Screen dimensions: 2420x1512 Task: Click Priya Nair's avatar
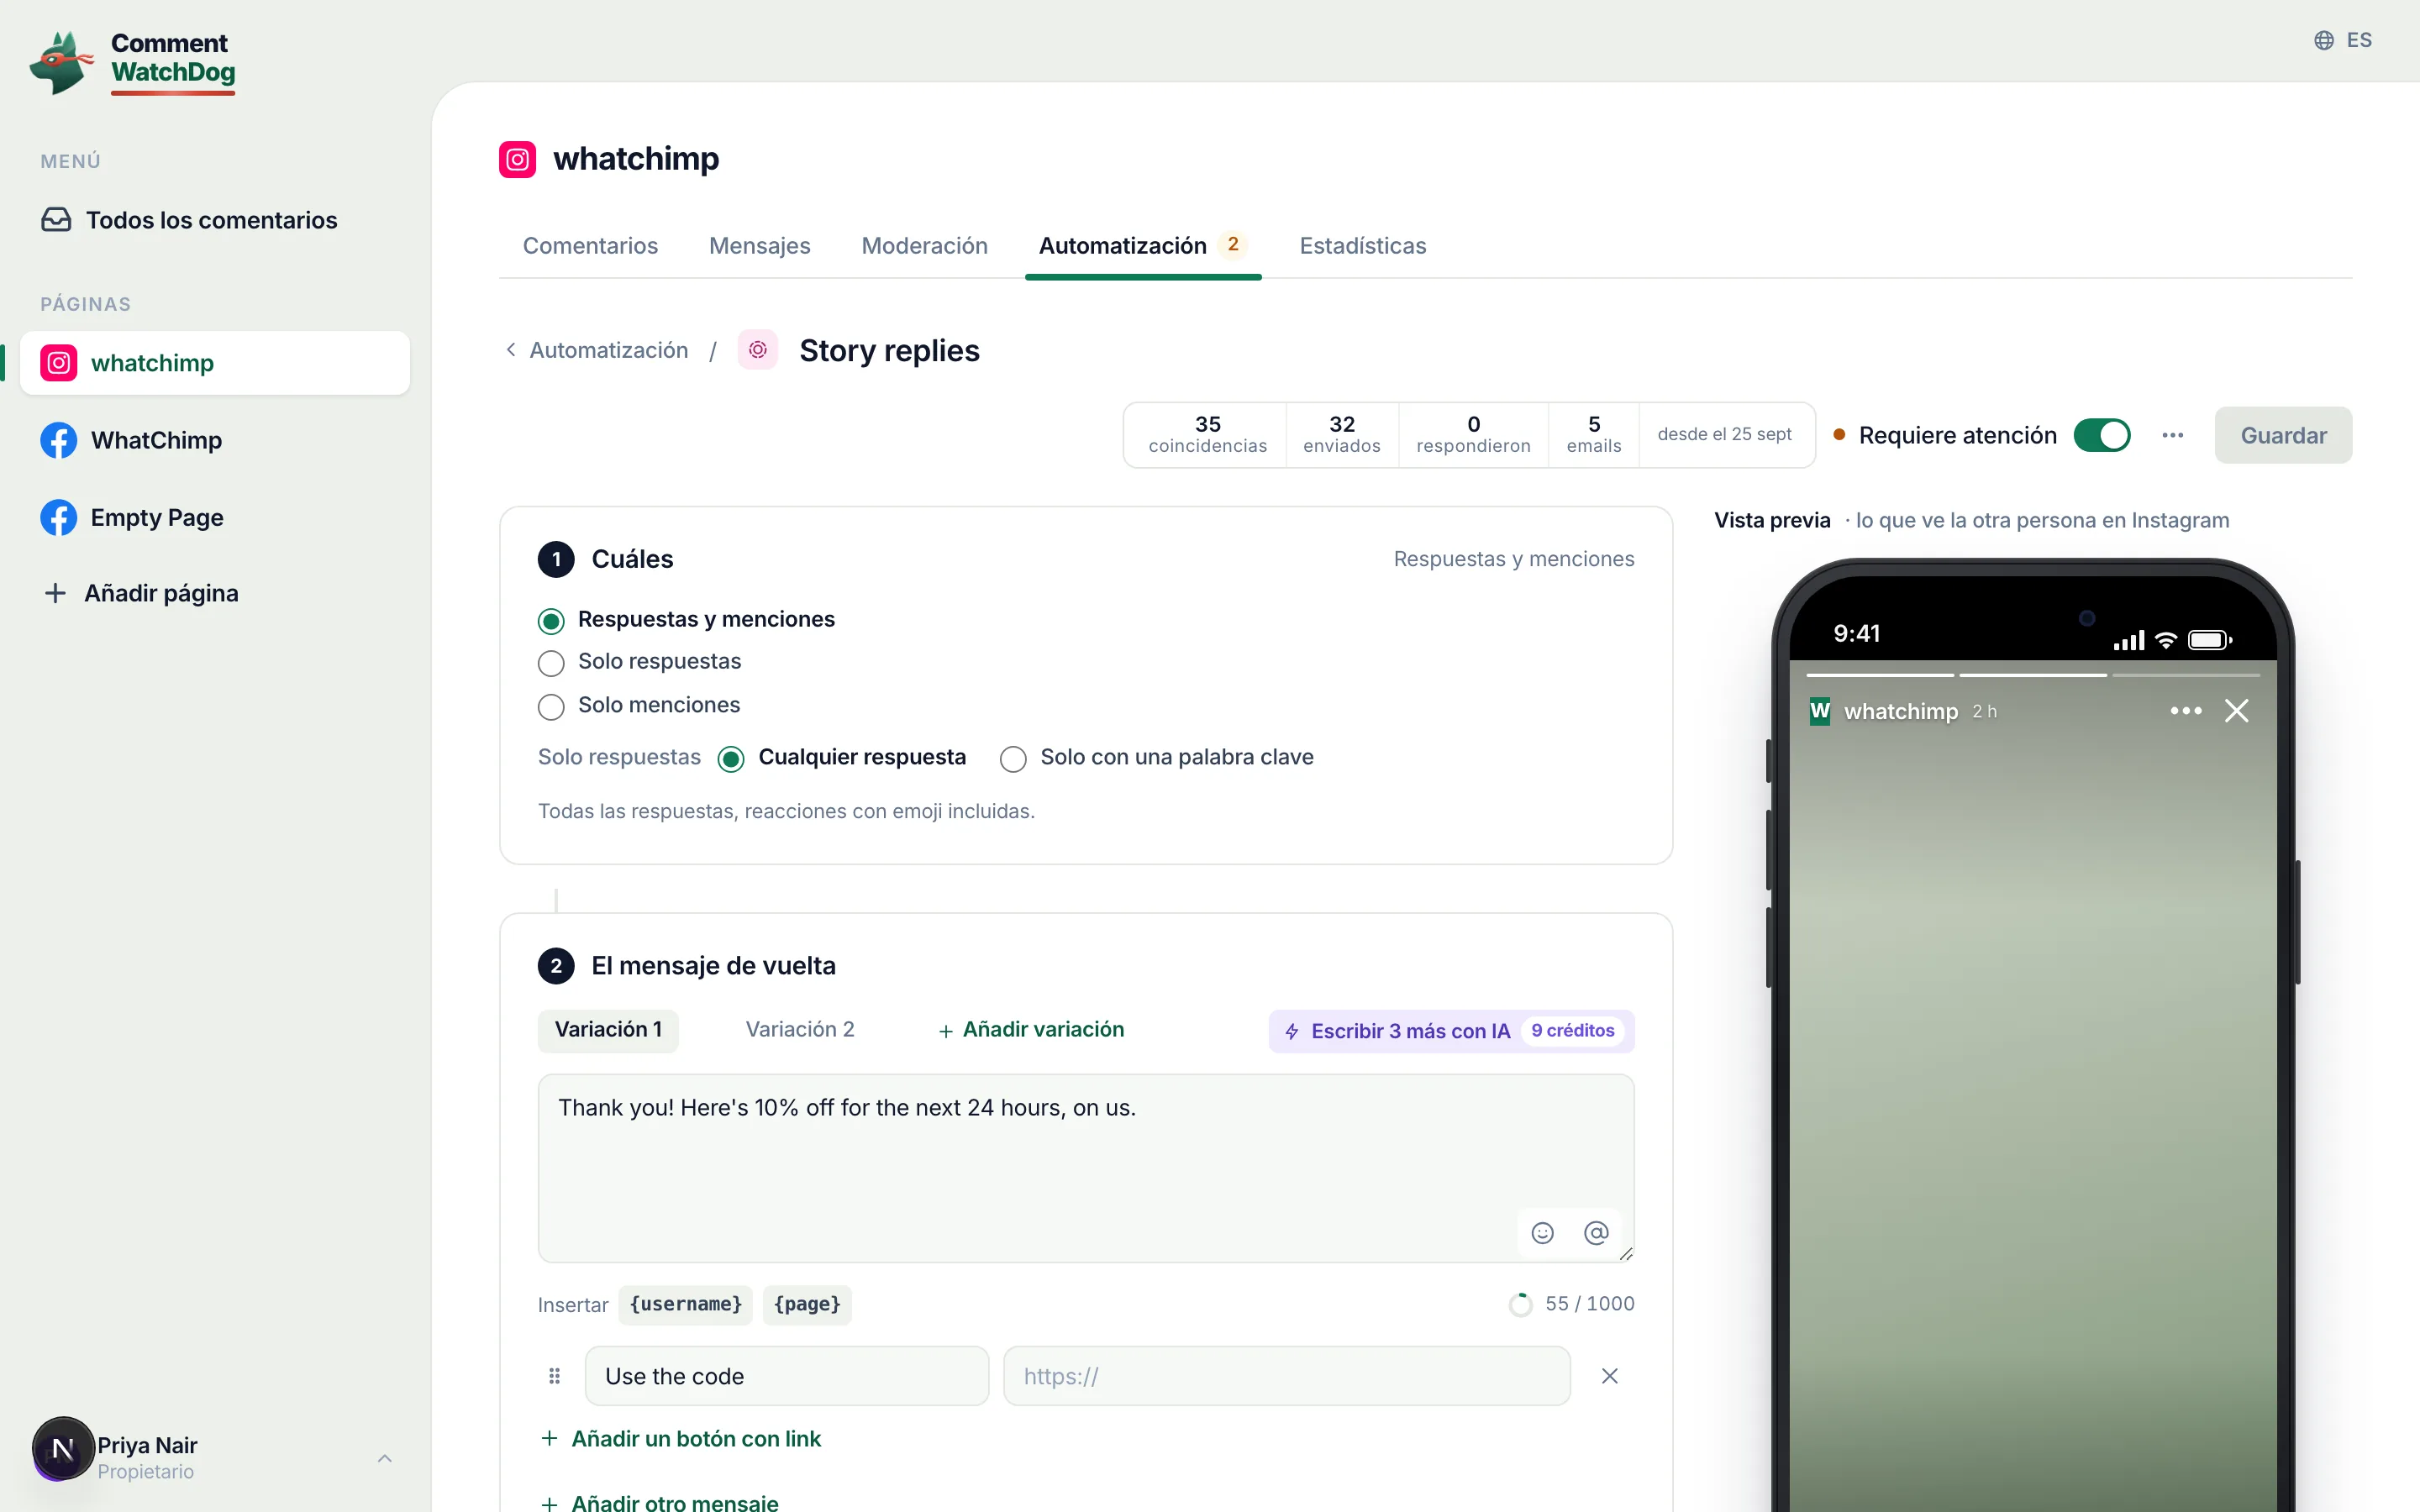[x=63, y=1448]
